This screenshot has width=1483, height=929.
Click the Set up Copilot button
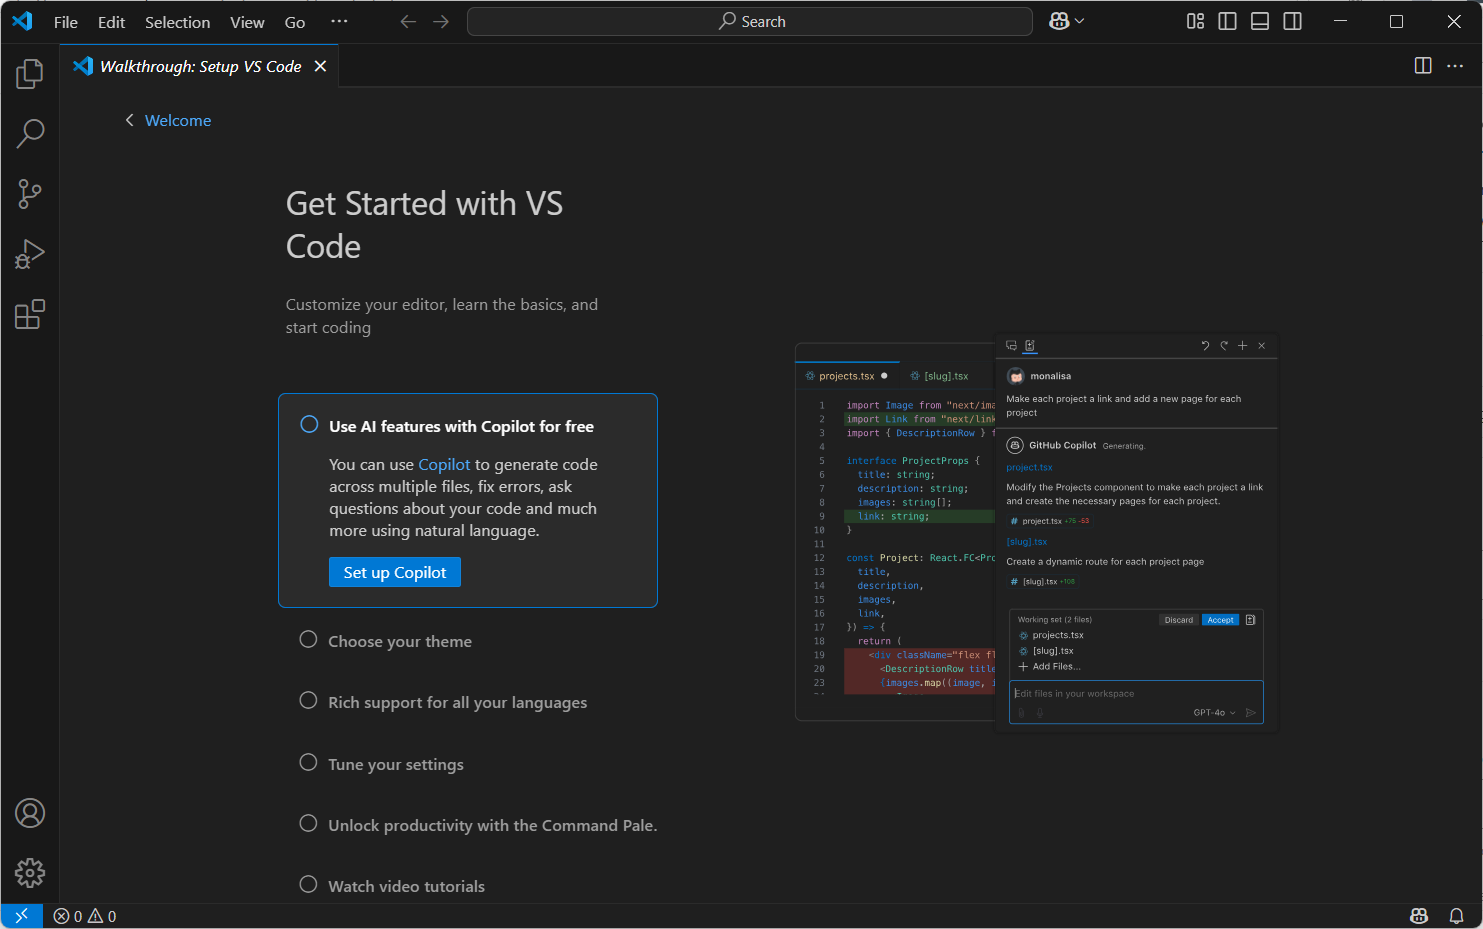394,572
